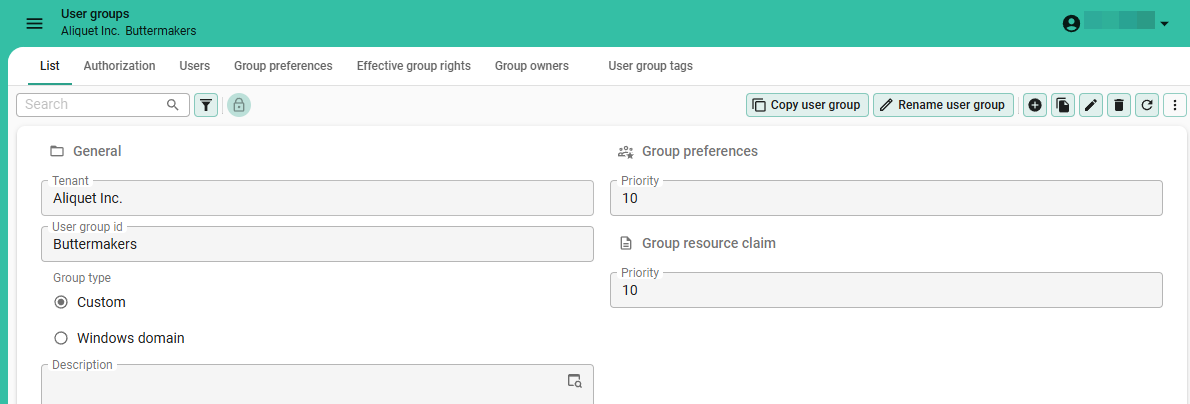
Task: Open the Effective group rights tab
Action: [x=413, y=66]
